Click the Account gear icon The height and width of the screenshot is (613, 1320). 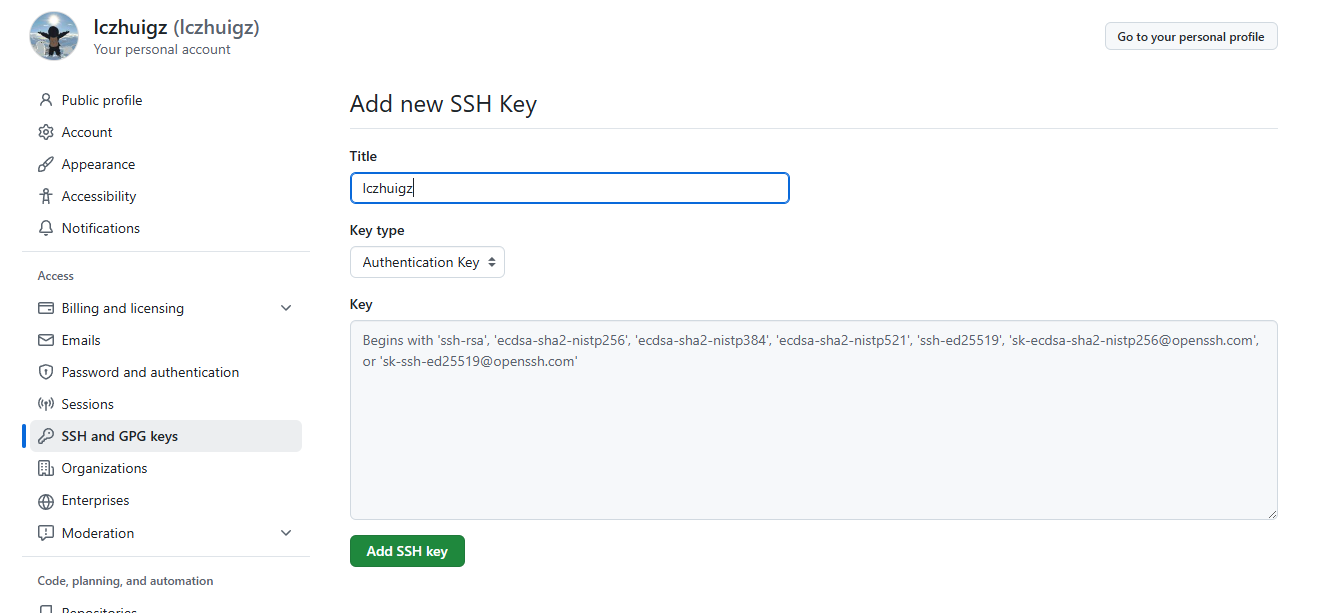pyautogui.click(x=45, y=132)
